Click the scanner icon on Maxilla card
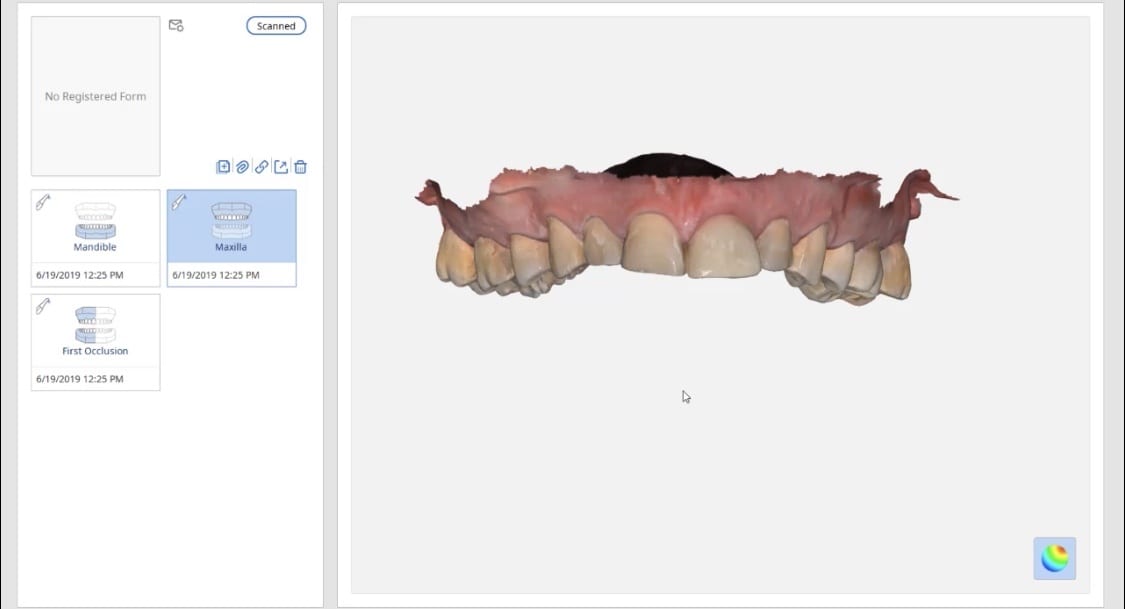The width and height of the screenshot is (1125, 609). [x=179, y=202]
